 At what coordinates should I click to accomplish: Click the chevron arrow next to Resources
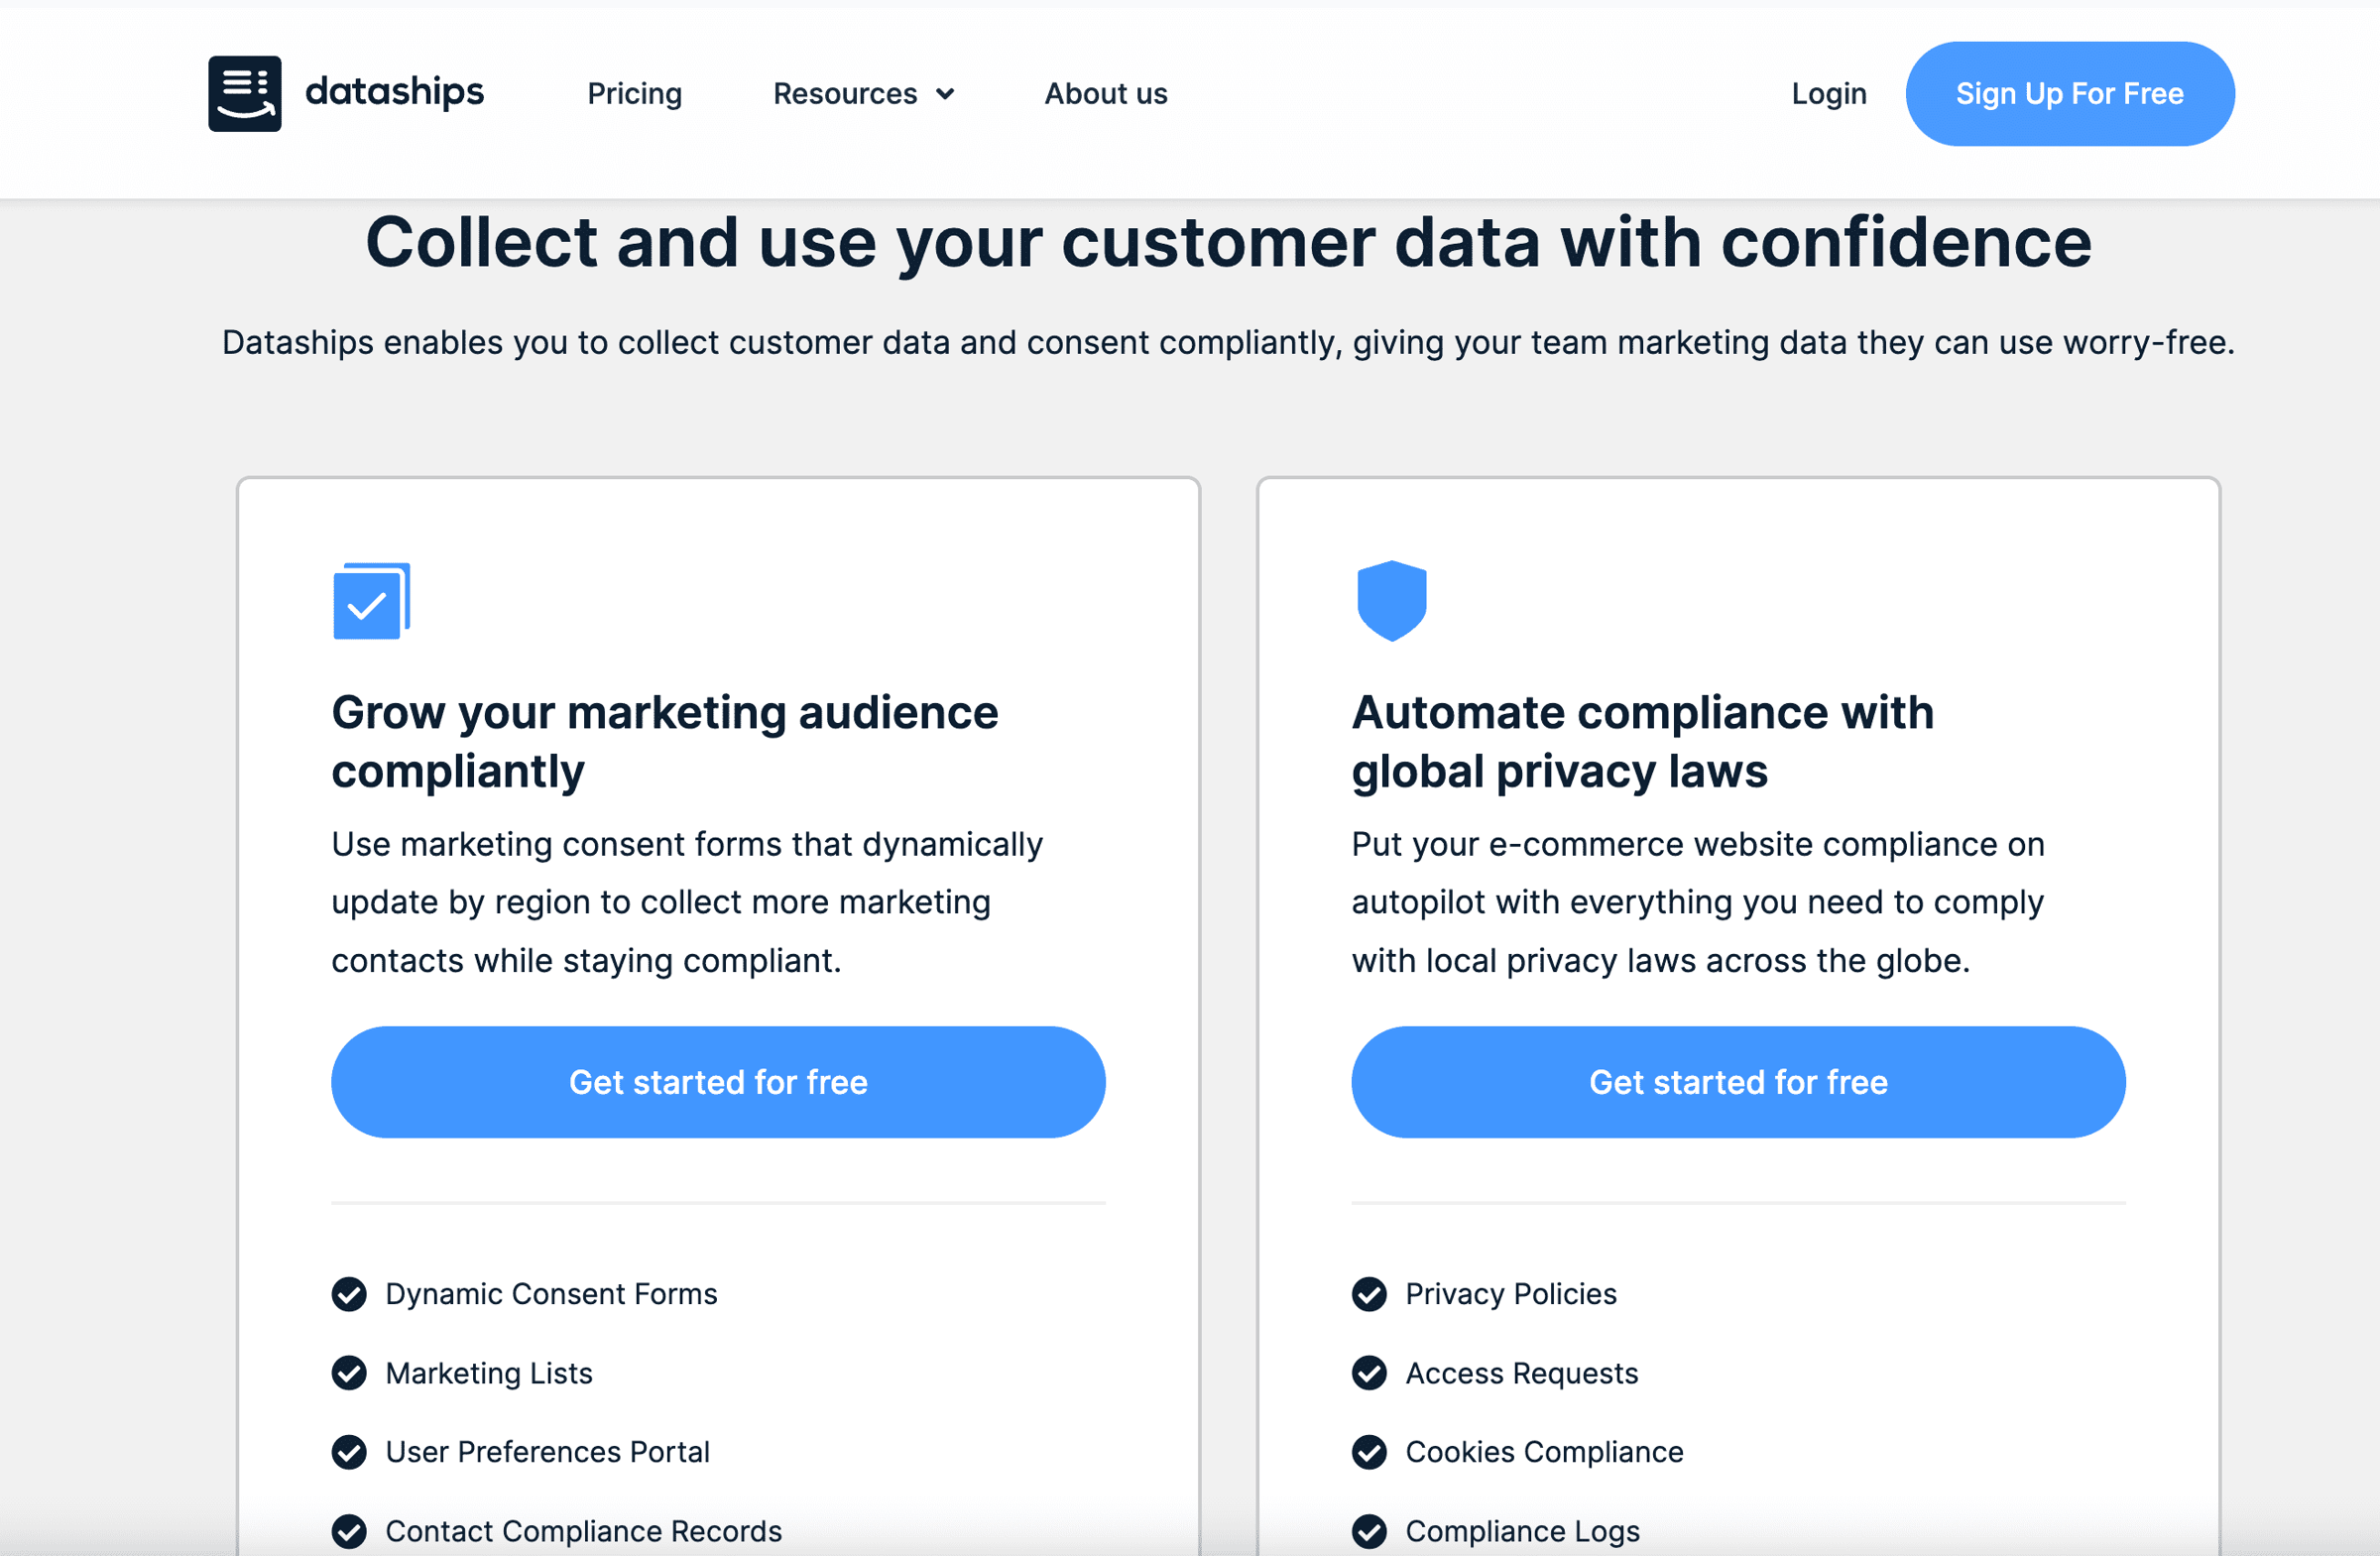click(946, 93)
